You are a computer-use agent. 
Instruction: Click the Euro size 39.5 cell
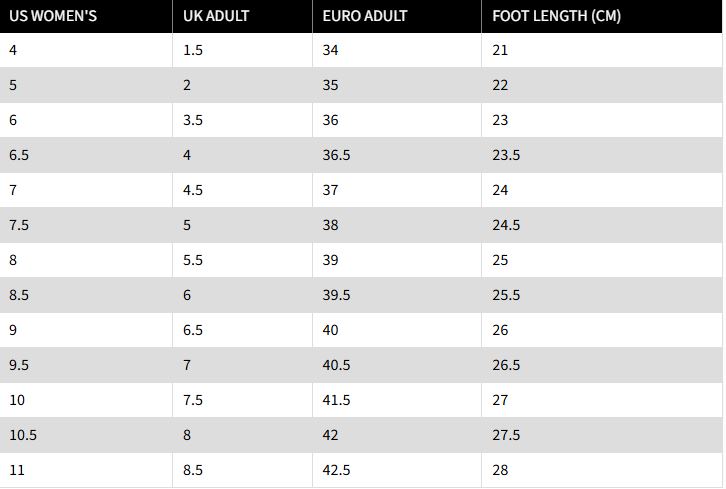click(x=337, y=295)
